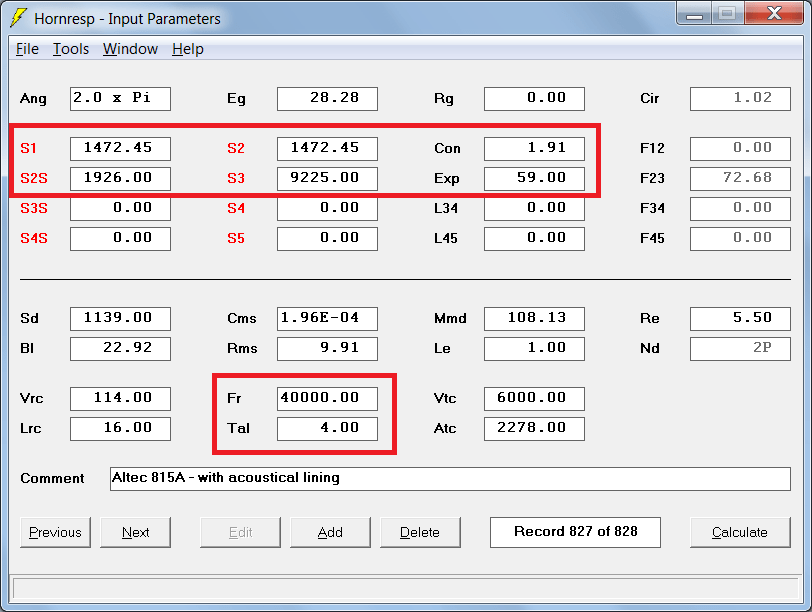Click the Vrc label
The width and height of the screenshot is (812, 612).
[x=31, y=398]
